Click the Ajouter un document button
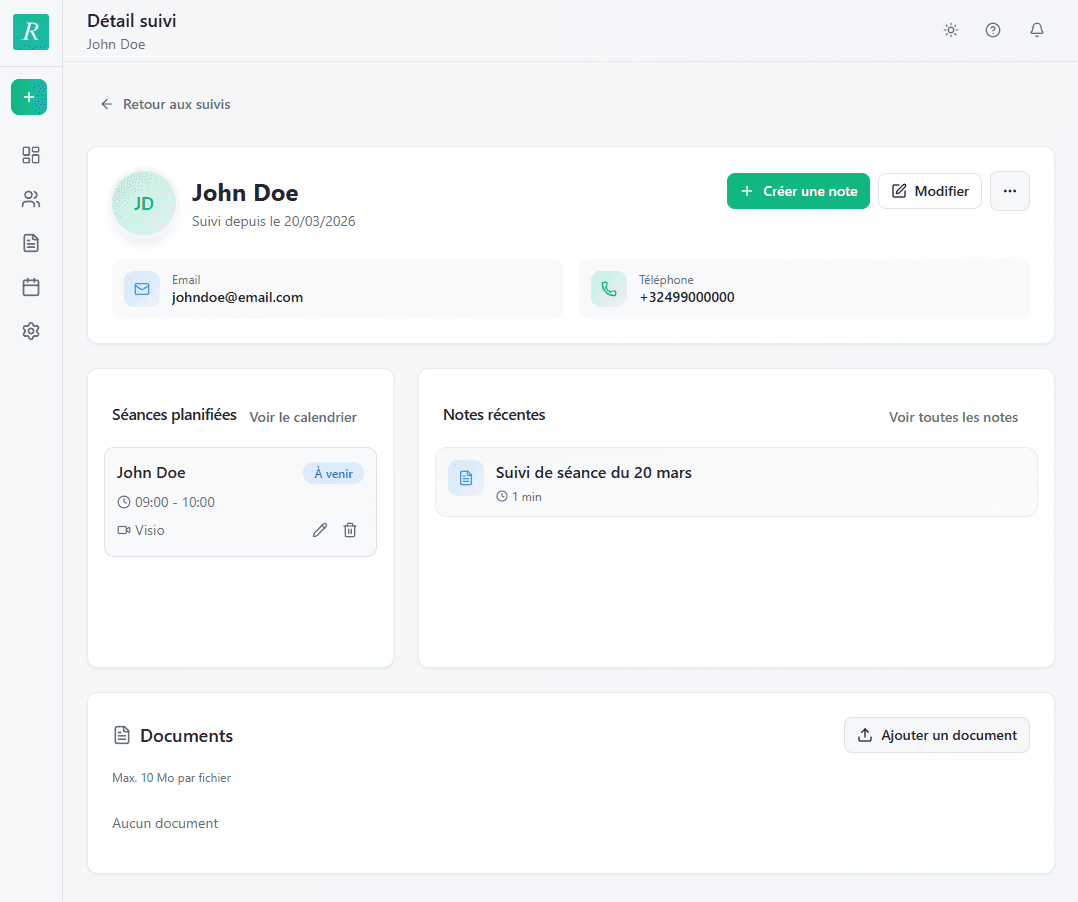The width and height of the screenshot is (1078, 902). [x=936, y=735]
